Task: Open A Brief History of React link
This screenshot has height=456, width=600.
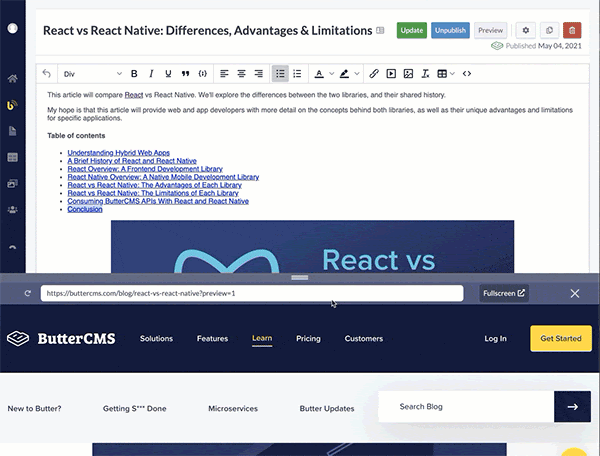Action: click(x=132, y=161)
